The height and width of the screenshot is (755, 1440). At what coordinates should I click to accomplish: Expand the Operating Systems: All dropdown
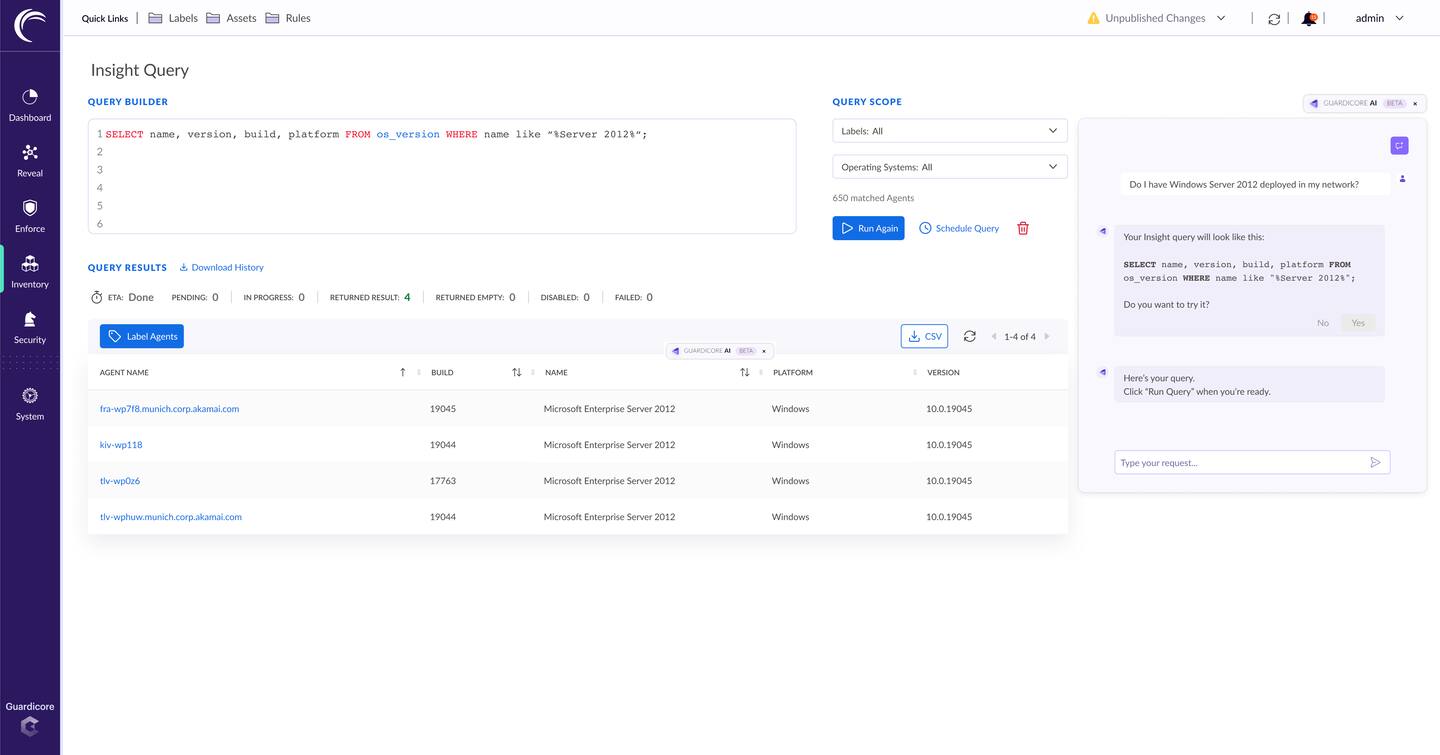coord(949,167)
